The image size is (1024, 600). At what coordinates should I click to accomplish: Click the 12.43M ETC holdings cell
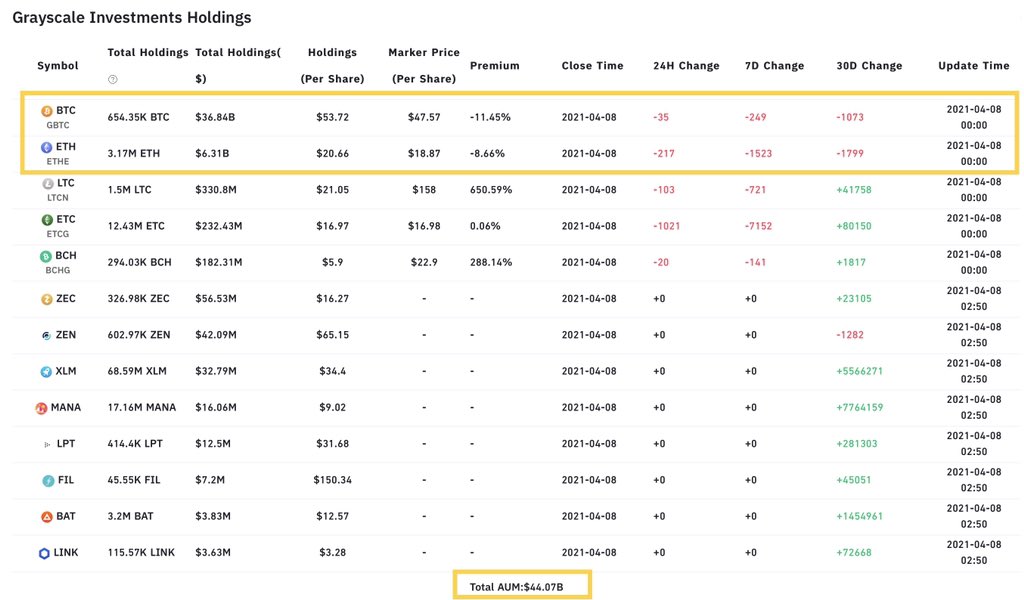click(136, 226)
